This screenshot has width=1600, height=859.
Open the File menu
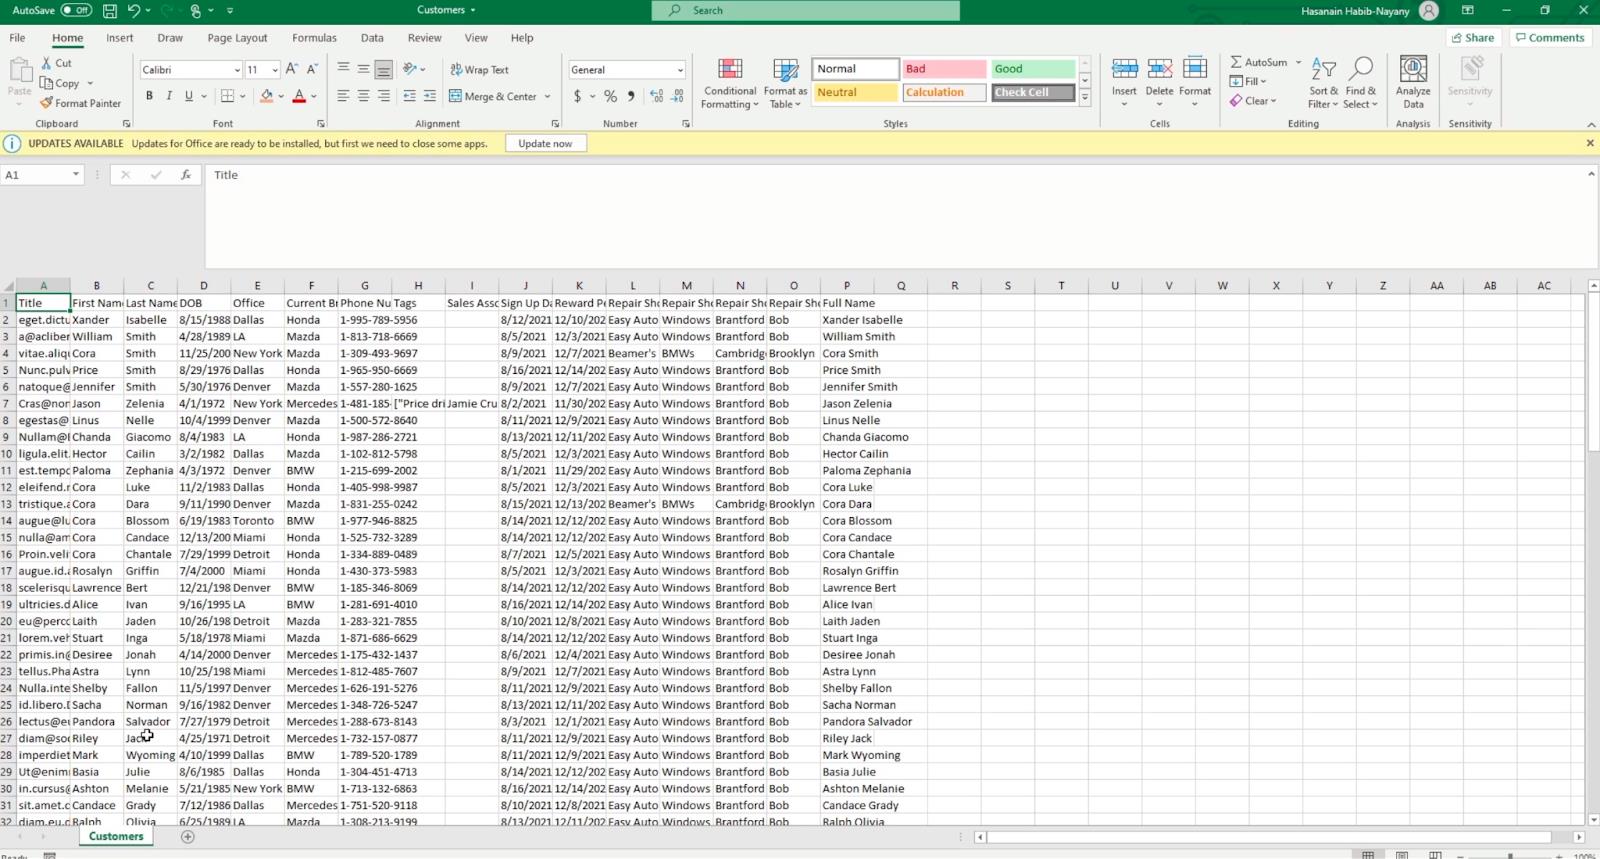(x=17, y=38)
